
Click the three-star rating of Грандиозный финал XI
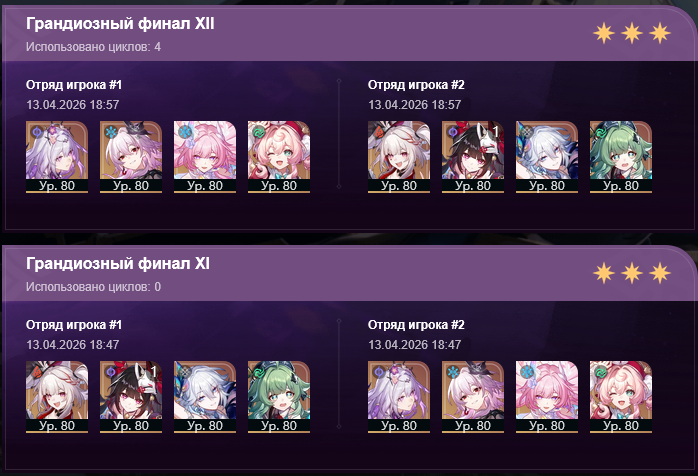point(632,273)
